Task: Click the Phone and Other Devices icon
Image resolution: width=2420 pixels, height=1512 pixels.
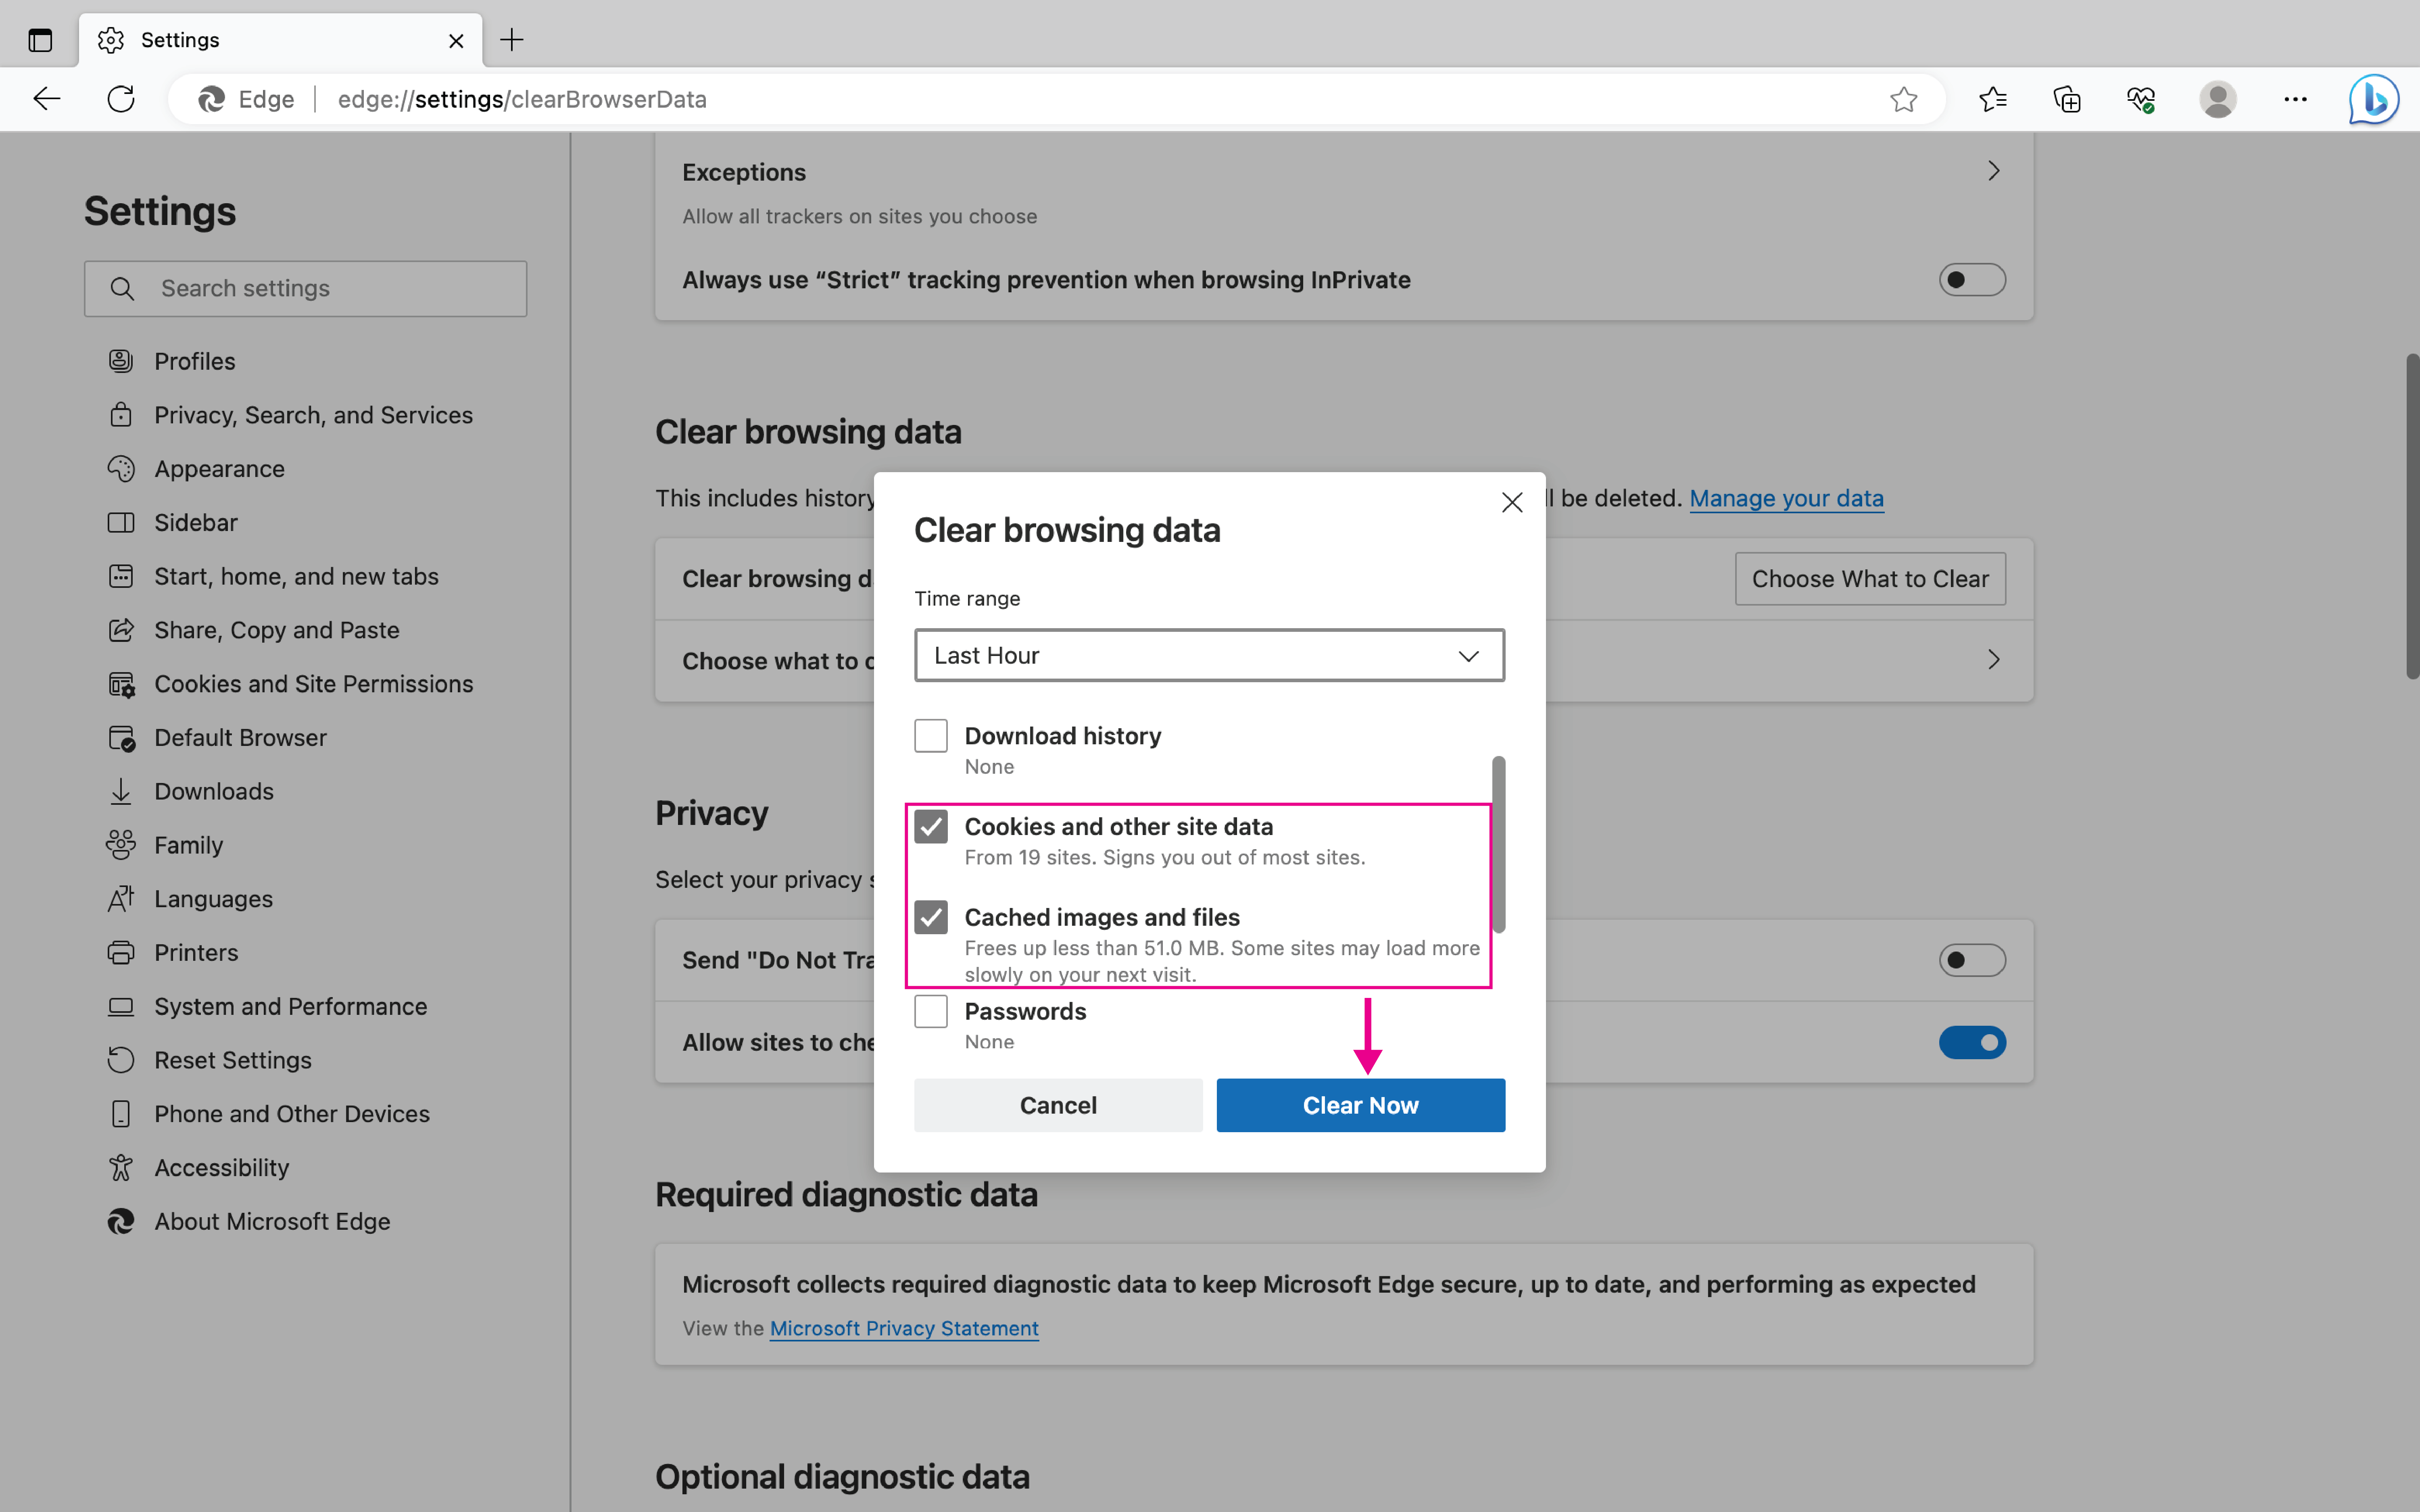Action: [x=121, y=1114]
